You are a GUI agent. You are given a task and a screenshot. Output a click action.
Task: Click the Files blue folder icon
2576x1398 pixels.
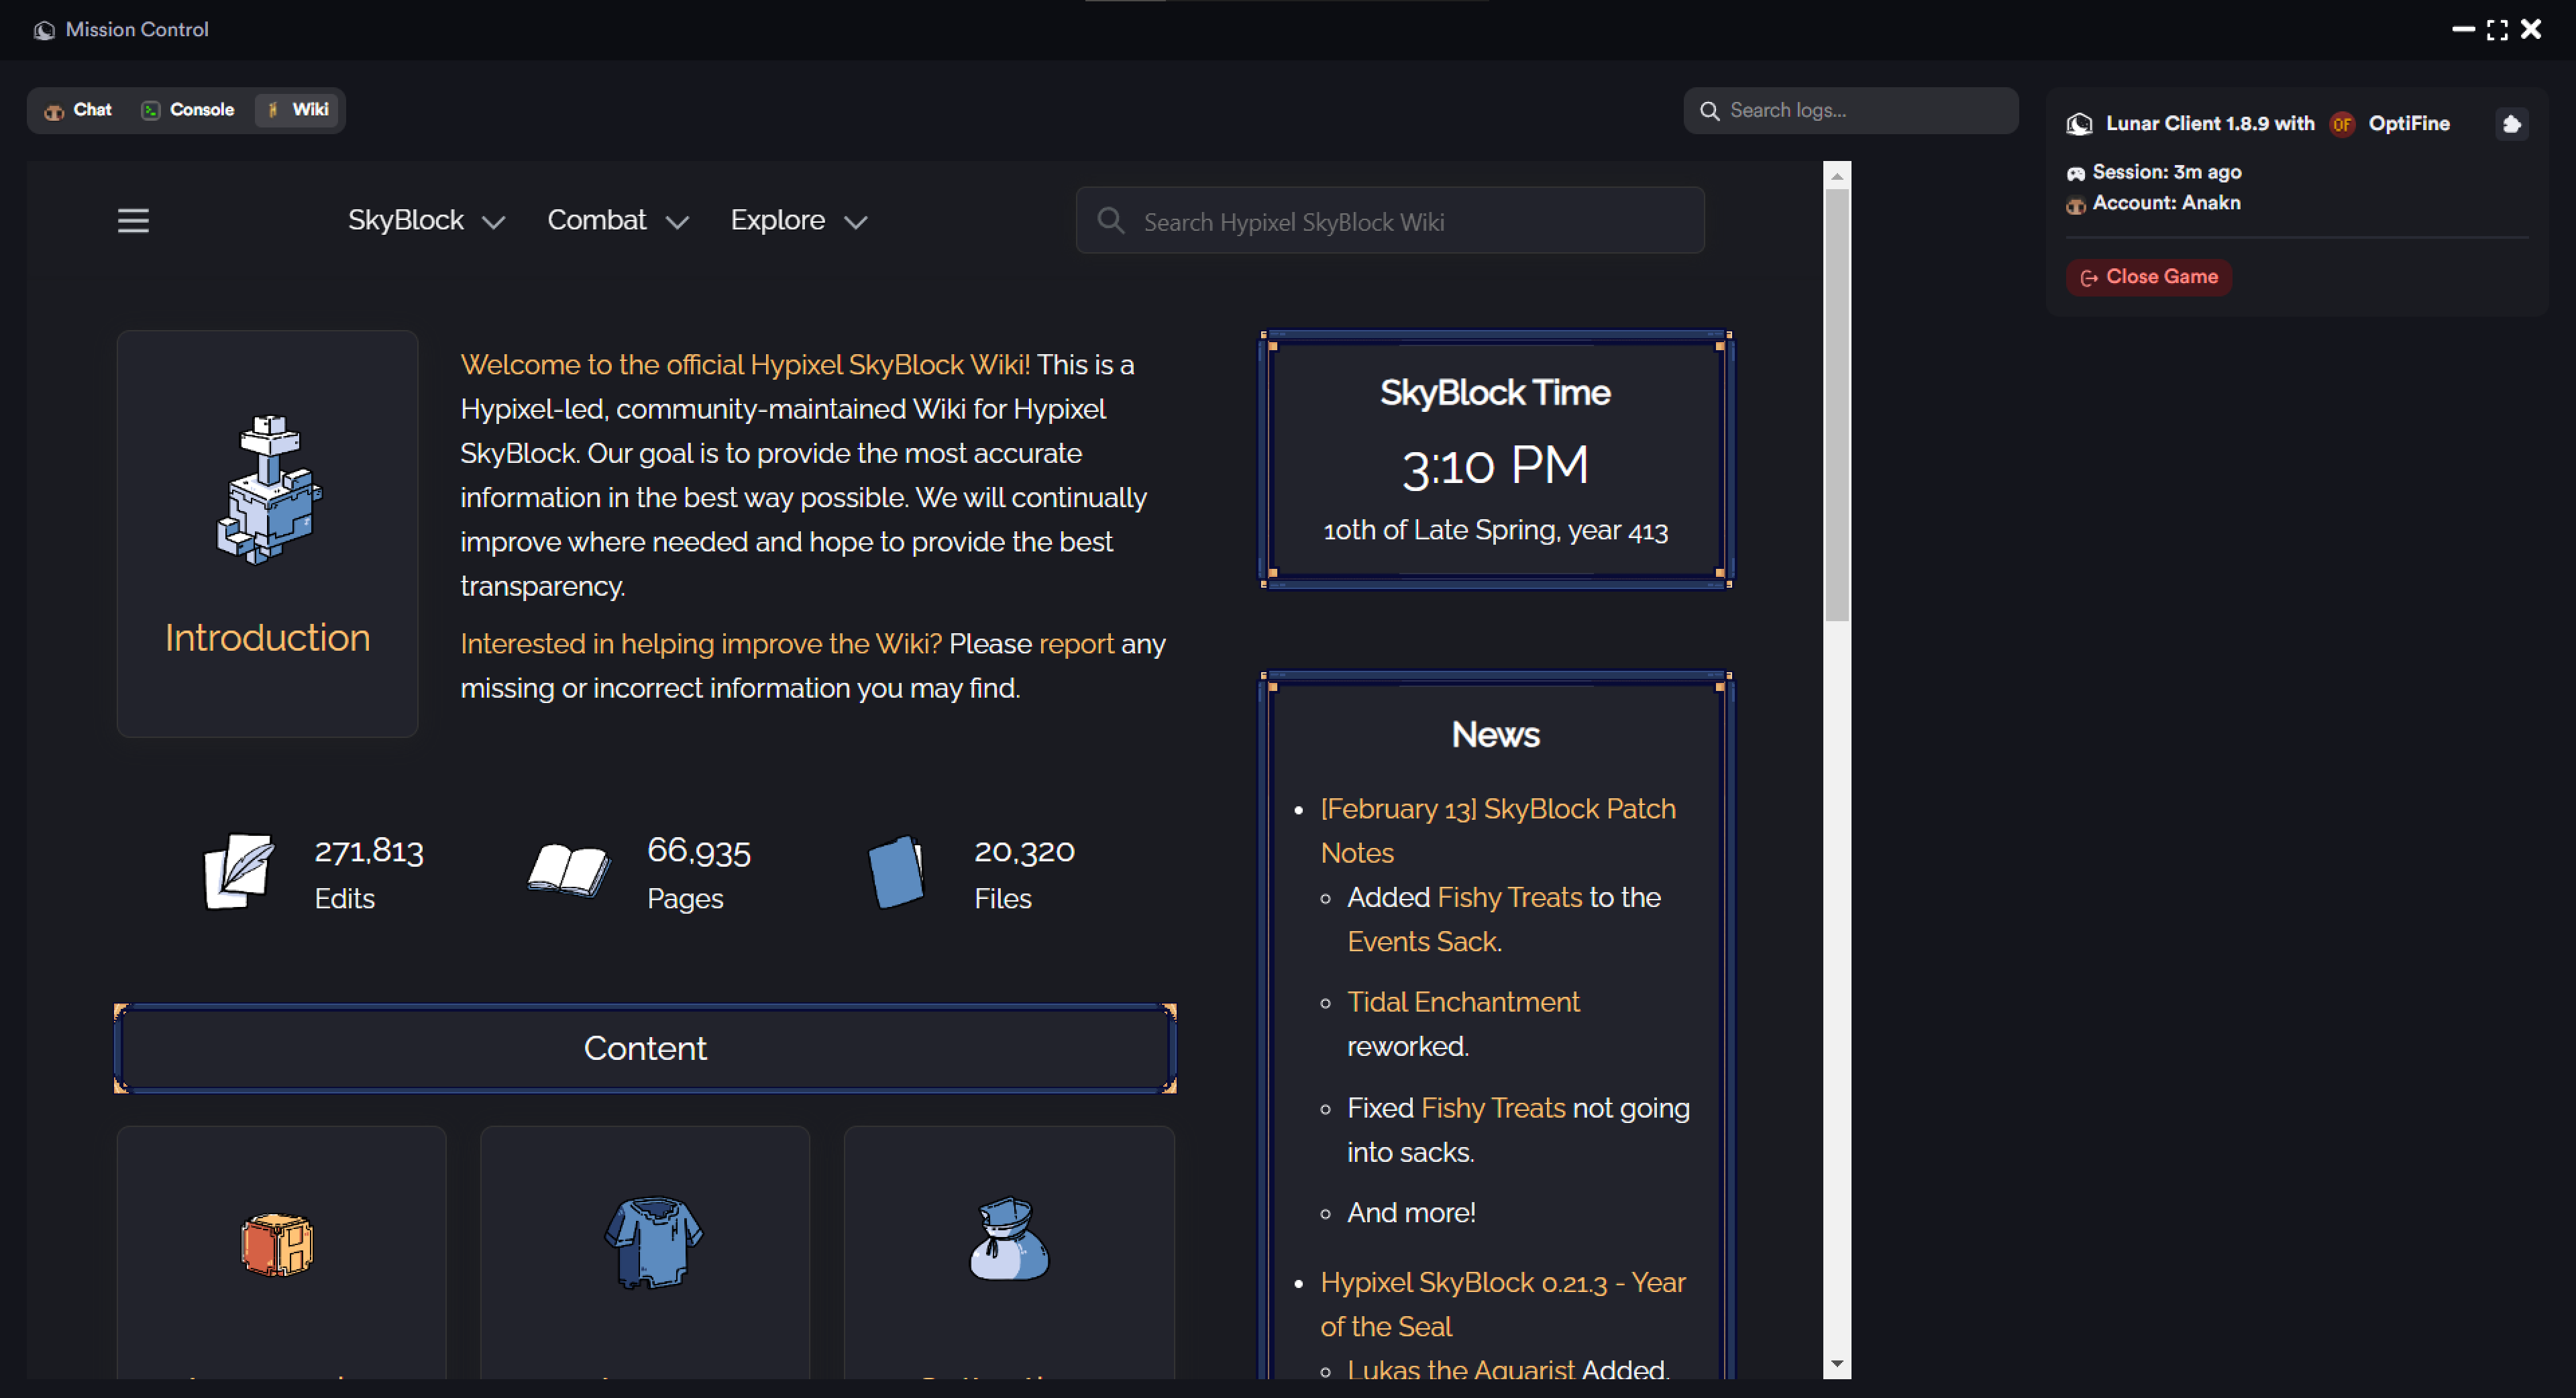point(897,871)
